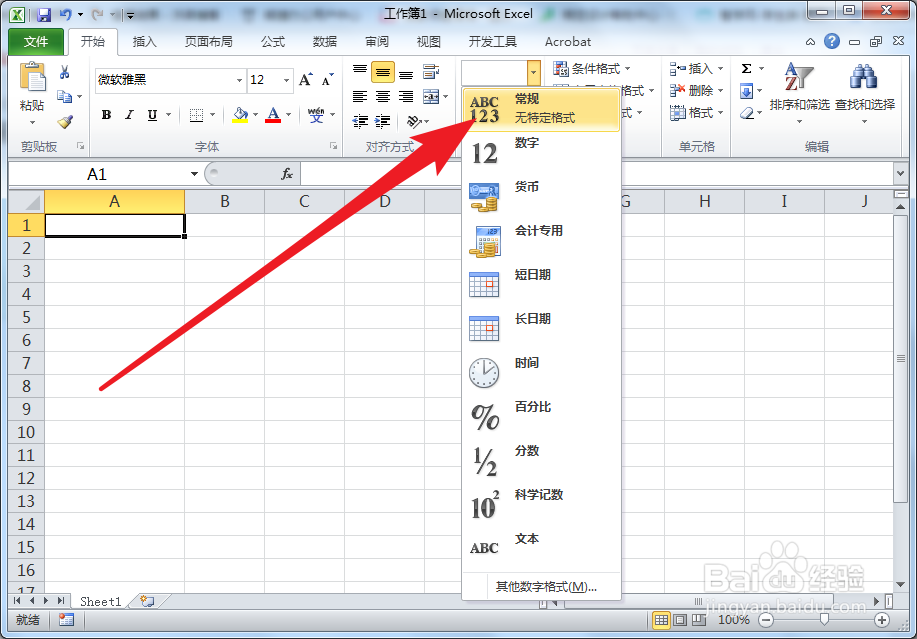Open the 文件 File tab
Screen dimensions: 917x639
point(36,42)
